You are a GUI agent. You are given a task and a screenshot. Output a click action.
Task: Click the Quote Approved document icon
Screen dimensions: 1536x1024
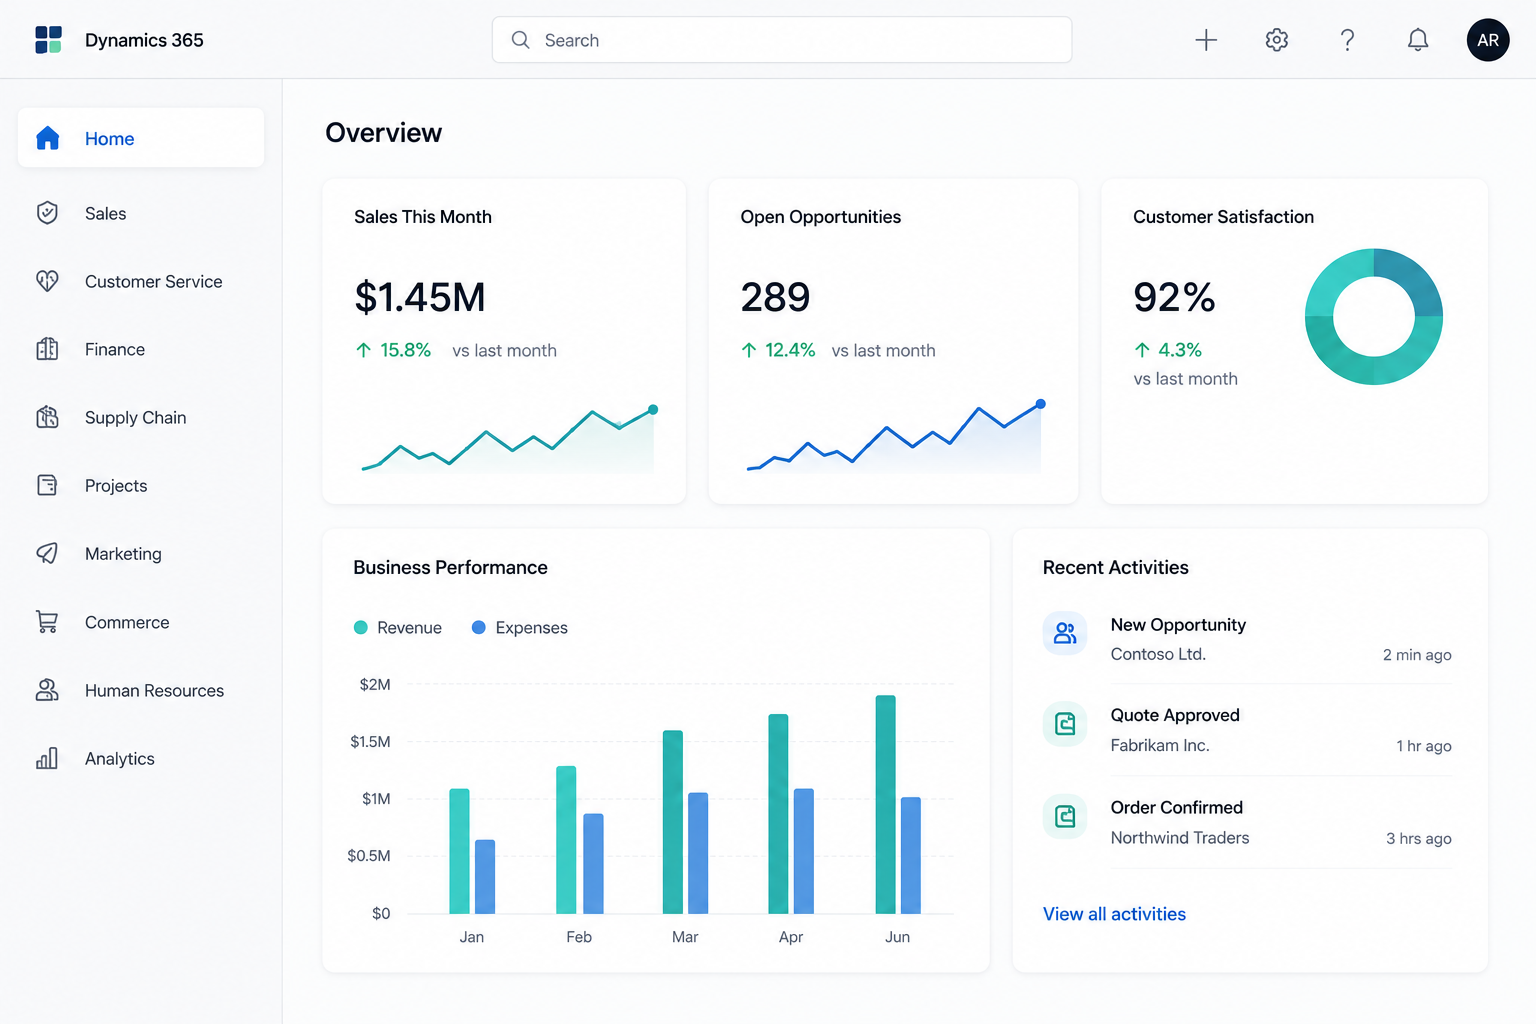(x=1065, y=724)
